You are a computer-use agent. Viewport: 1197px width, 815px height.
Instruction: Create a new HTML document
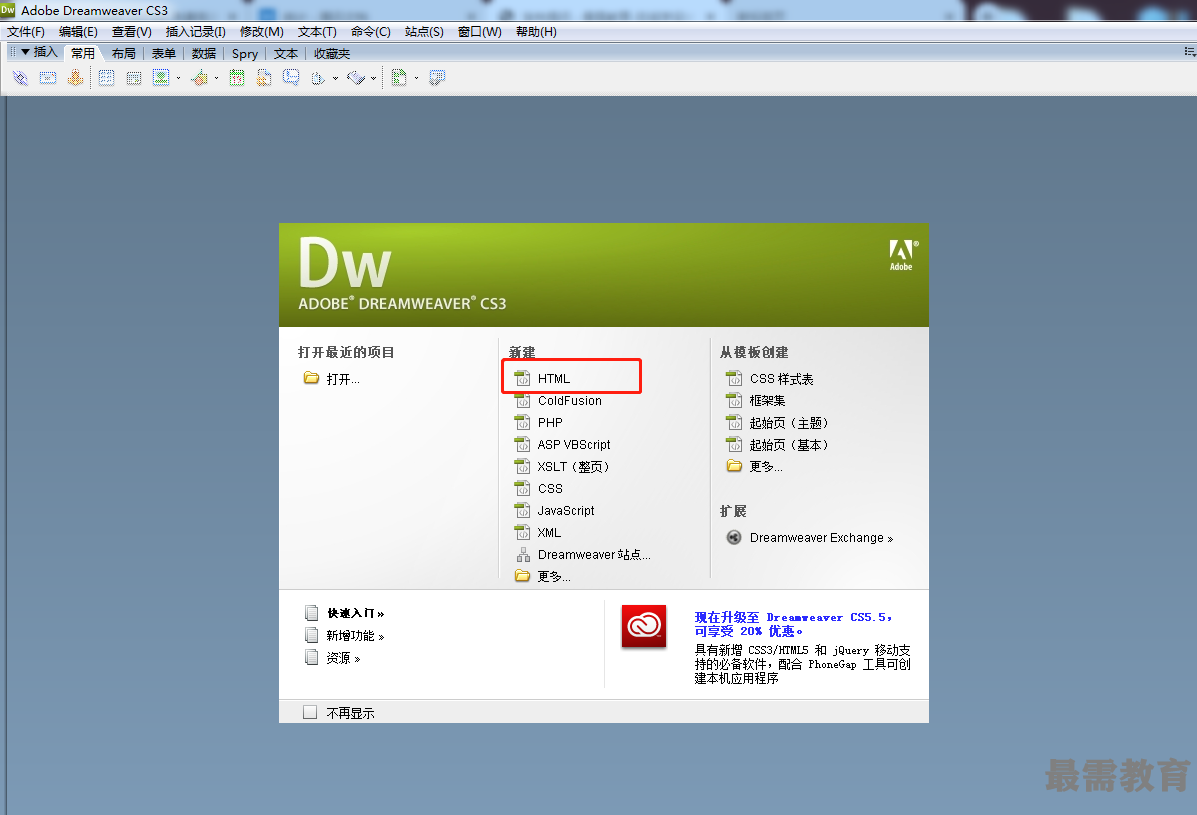point(553,379)
